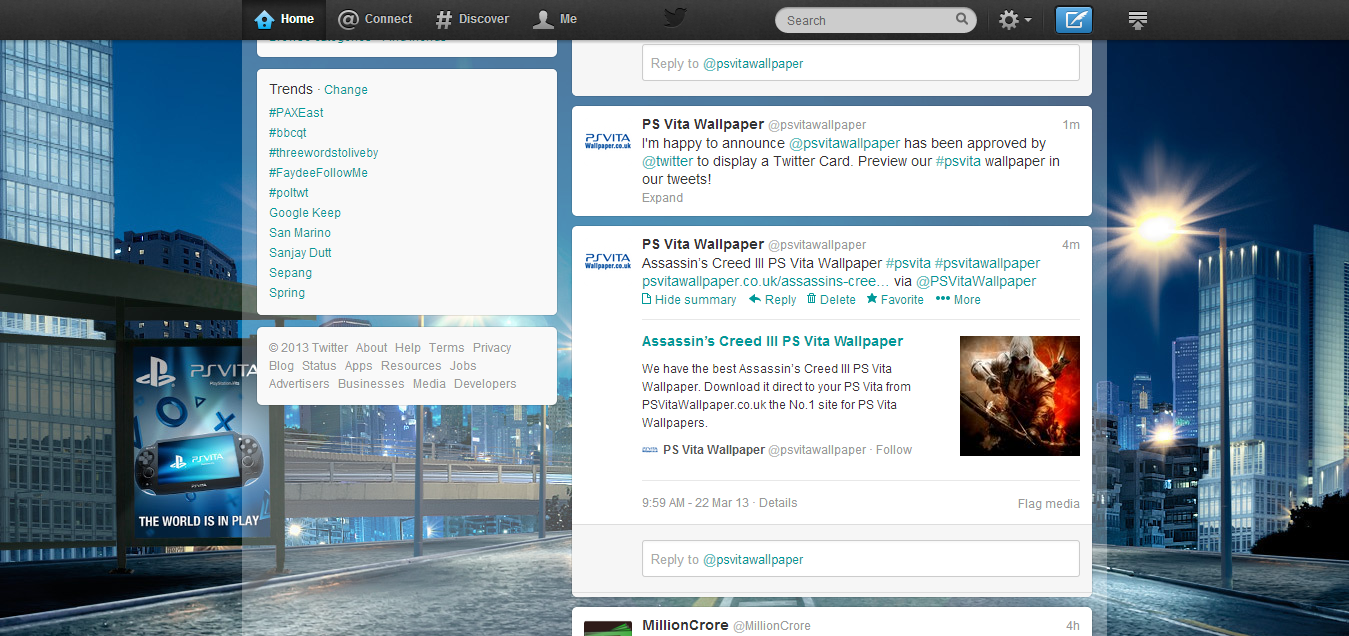This screenshot has width=1349, height=636.
Task: Follow PS Vita Wallpaper from card
Action: click(894, 450)
